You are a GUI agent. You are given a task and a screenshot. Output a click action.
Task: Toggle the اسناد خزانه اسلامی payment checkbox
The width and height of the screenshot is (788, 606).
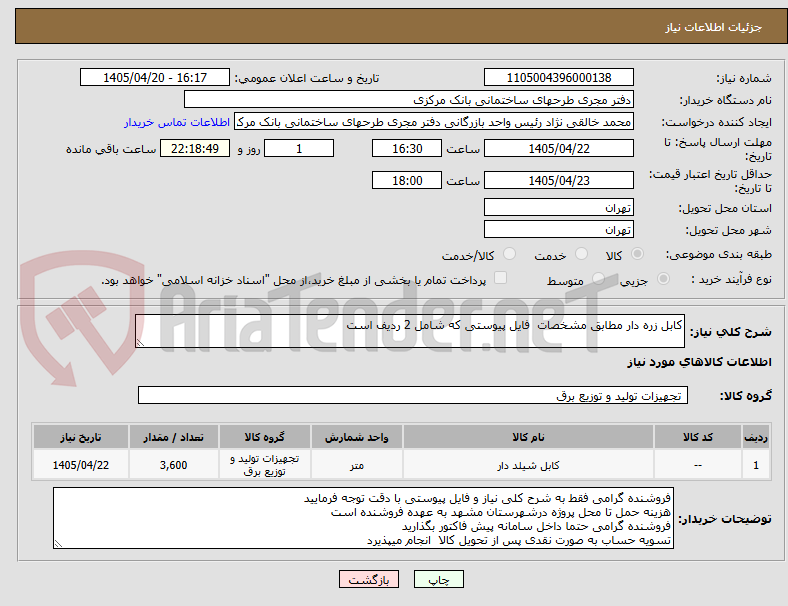[x=501, y=278]
